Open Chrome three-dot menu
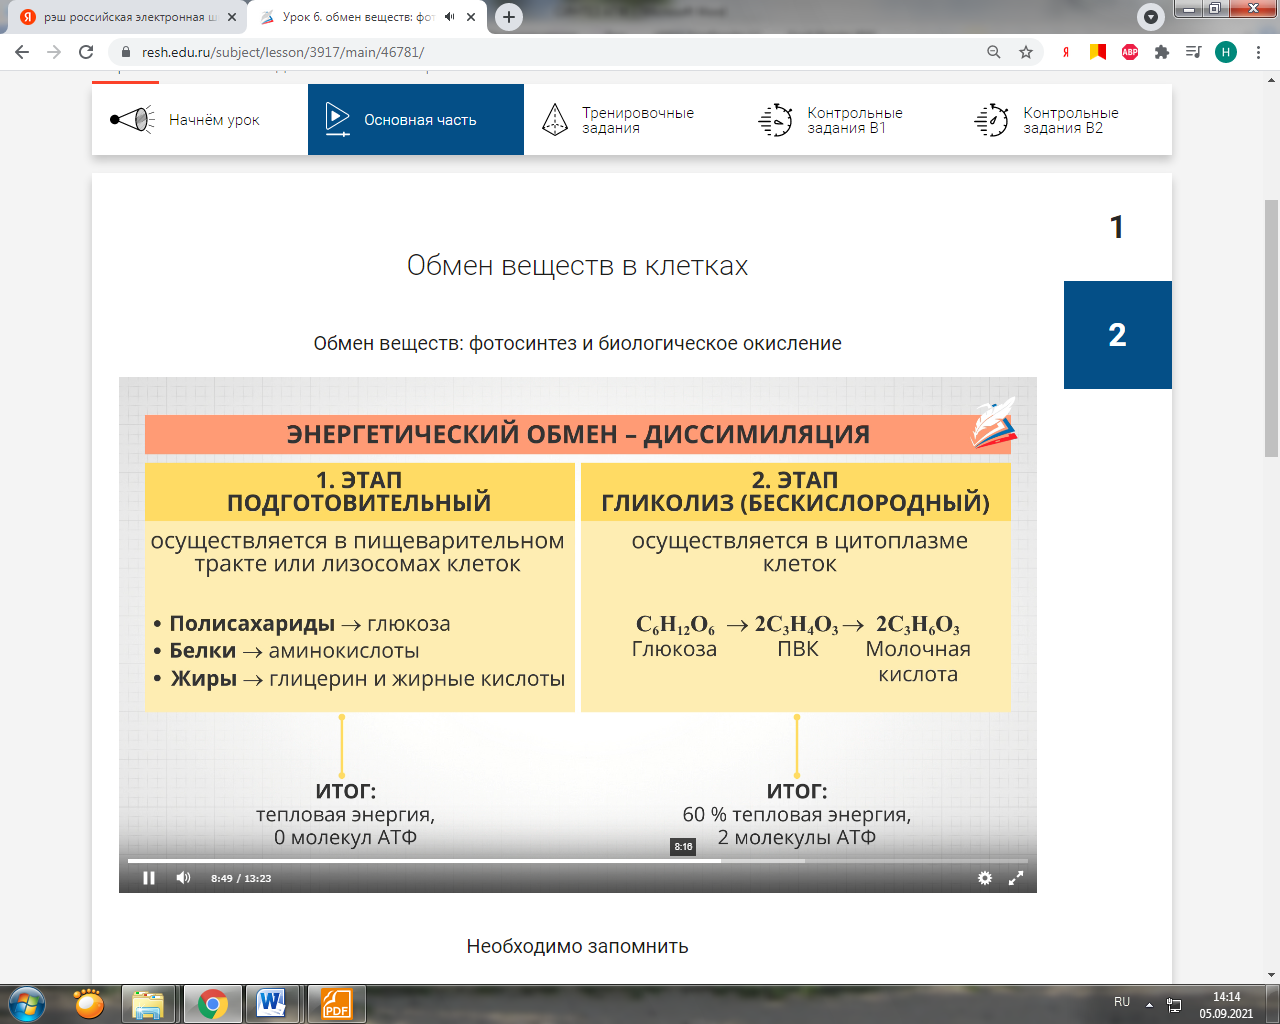1280x1024 pixels. coord(1258,52)
